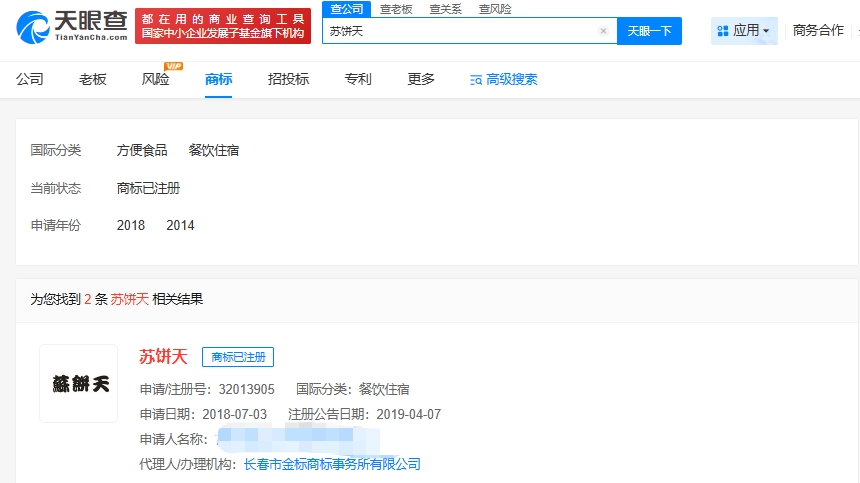Click the TianYanCha logo
This screenshot has width=860, height=483.
(72, 28)
